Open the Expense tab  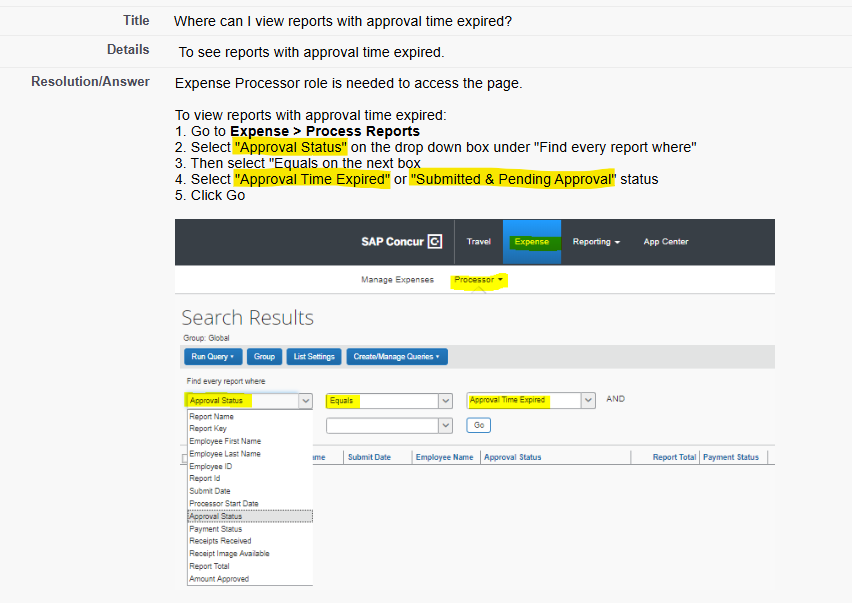531,242
